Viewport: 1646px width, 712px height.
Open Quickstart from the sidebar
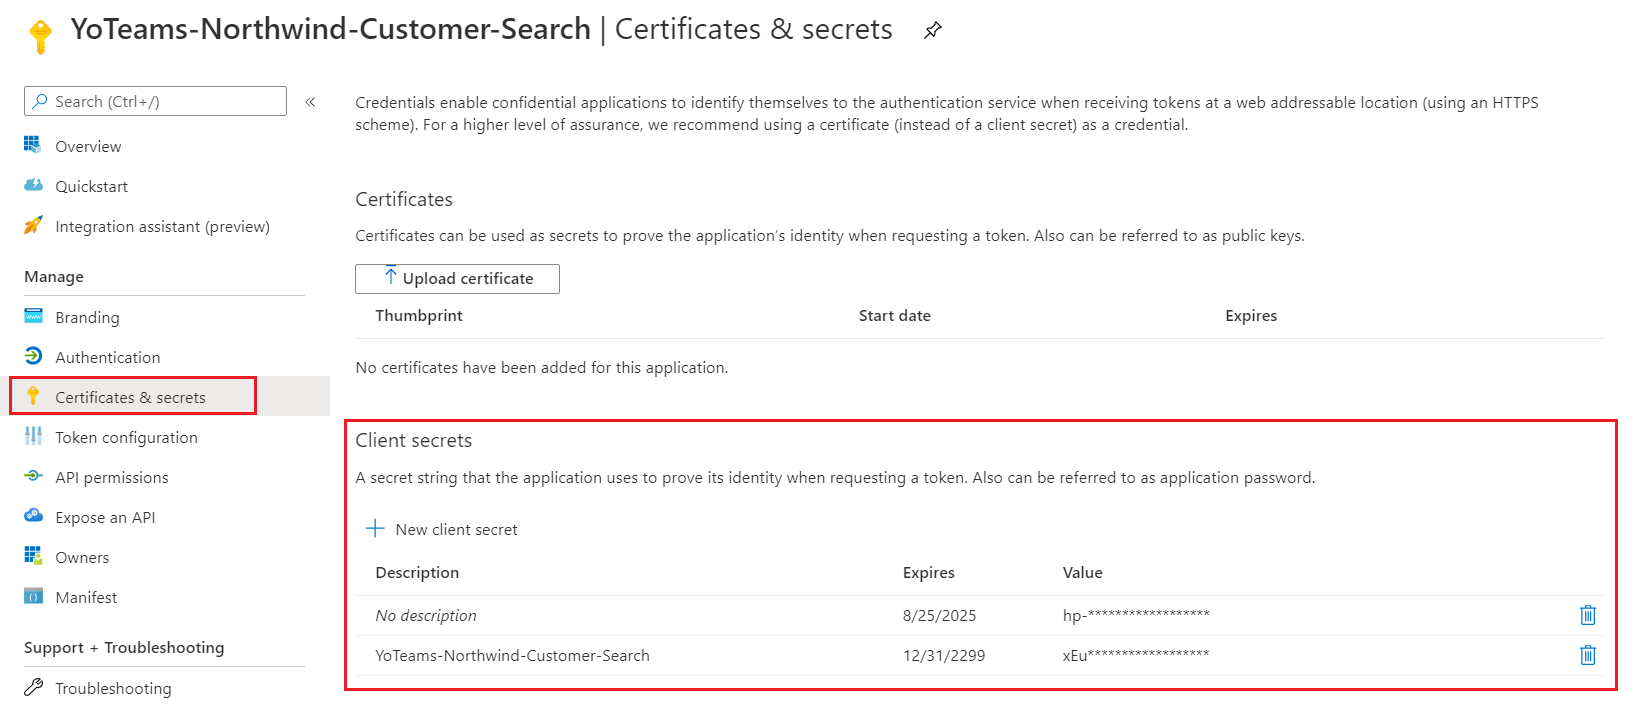(91, 187)
